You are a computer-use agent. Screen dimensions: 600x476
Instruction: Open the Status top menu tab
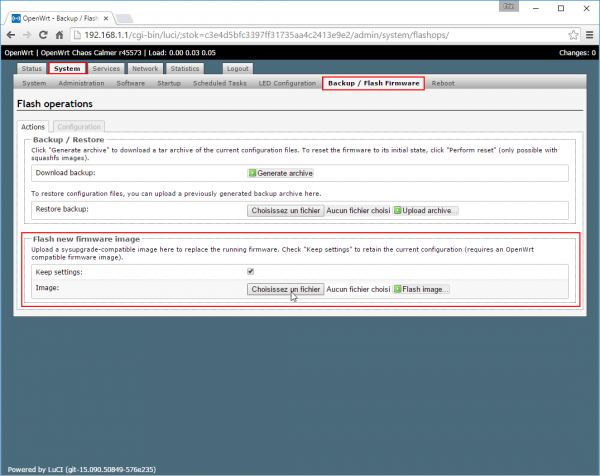[32, 69]
